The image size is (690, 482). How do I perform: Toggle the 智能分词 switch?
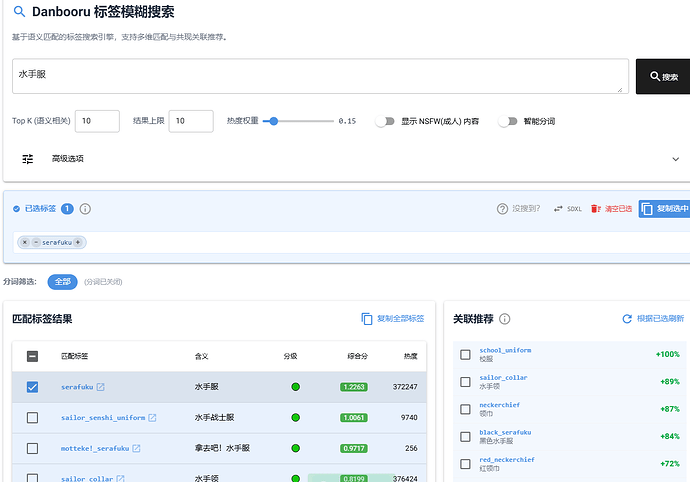pyautogui.click(x=507, y=121)
